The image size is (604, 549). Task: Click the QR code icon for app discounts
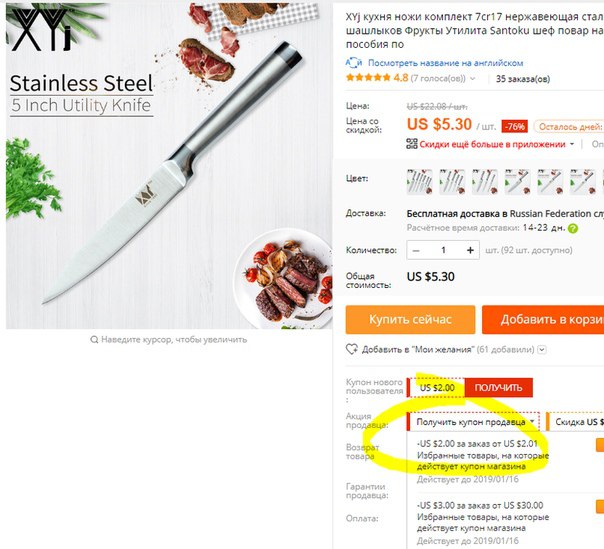pos(412,144)
